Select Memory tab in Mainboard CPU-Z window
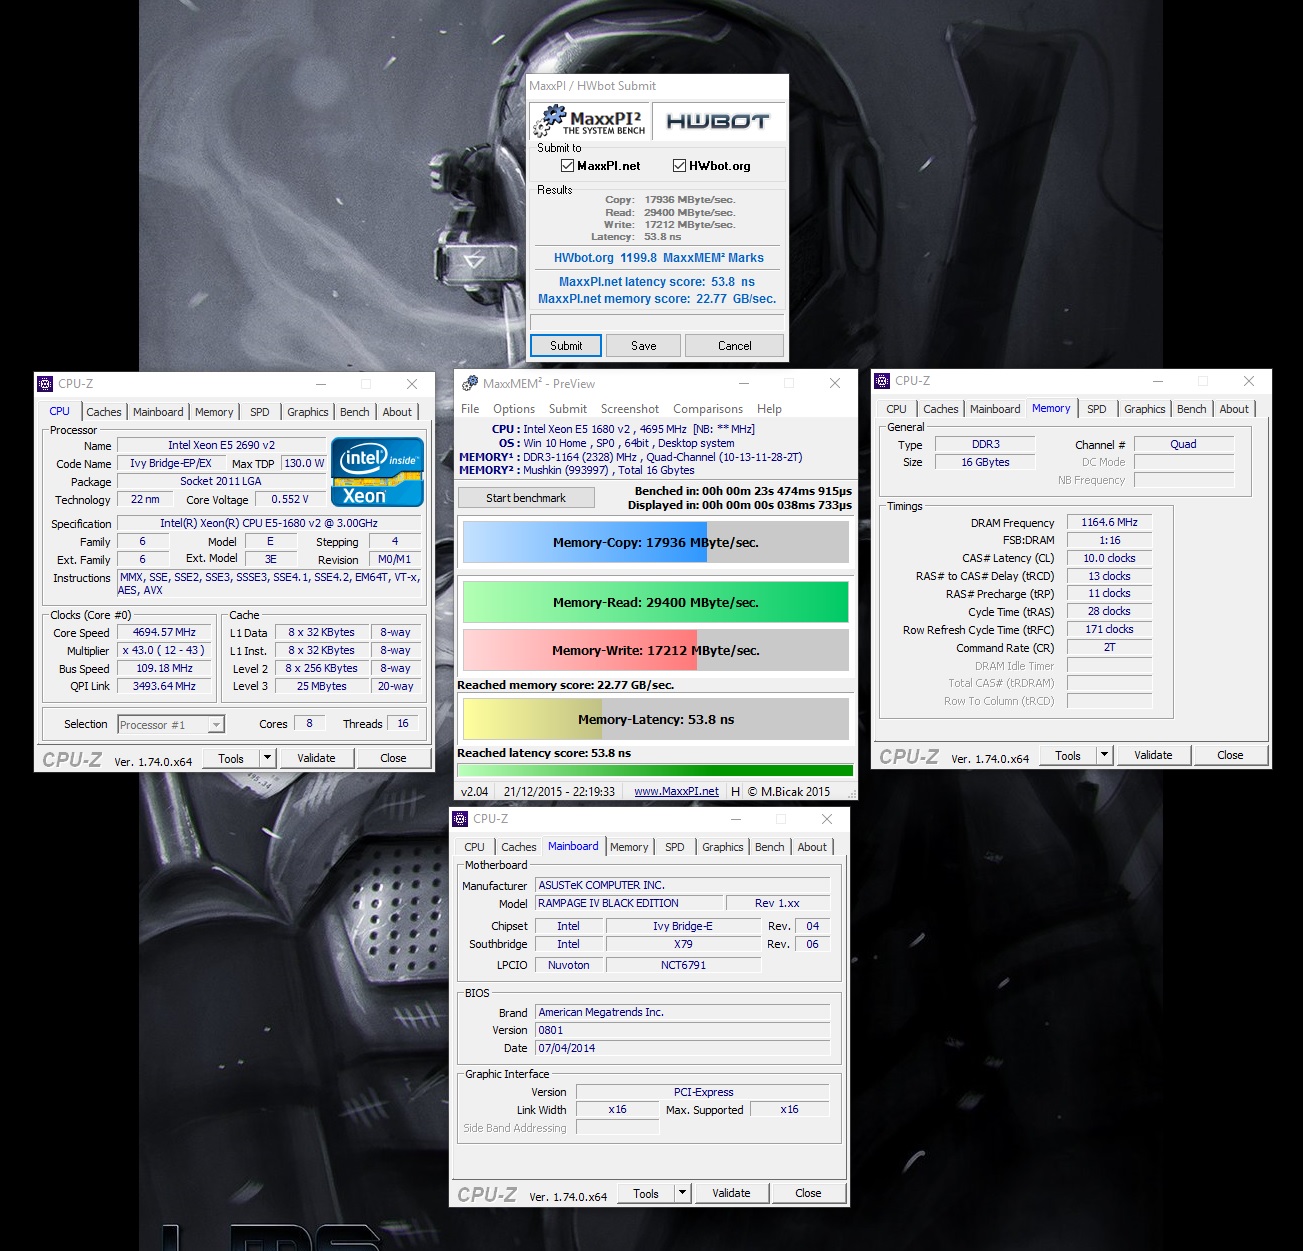The width and height of the screenshot is (1303, 1251). [629, 847]
